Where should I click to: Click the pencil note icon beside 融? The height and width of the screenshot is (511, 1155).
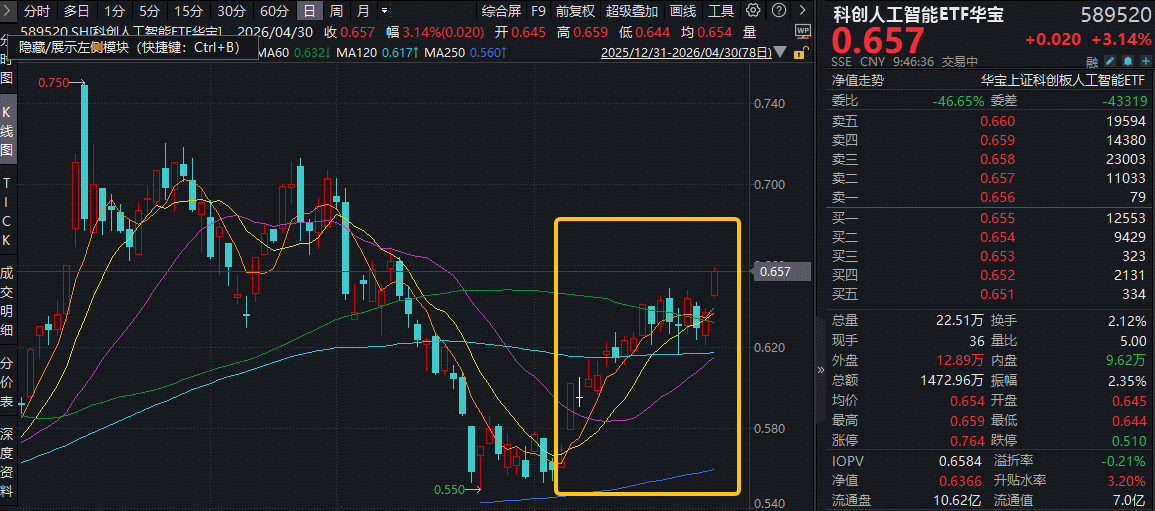click(x=1109, y=61)
